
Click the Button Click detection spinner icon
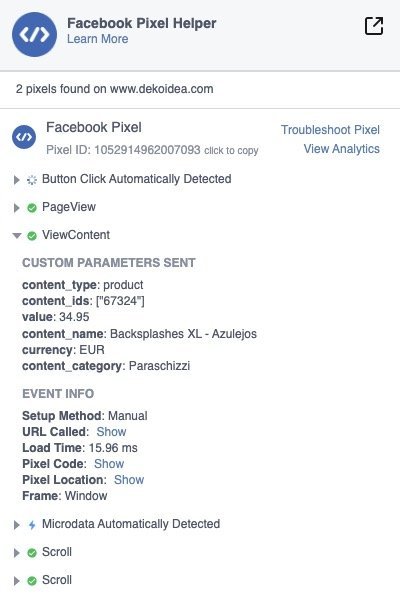pyautogui.click(x=32, y=180)
